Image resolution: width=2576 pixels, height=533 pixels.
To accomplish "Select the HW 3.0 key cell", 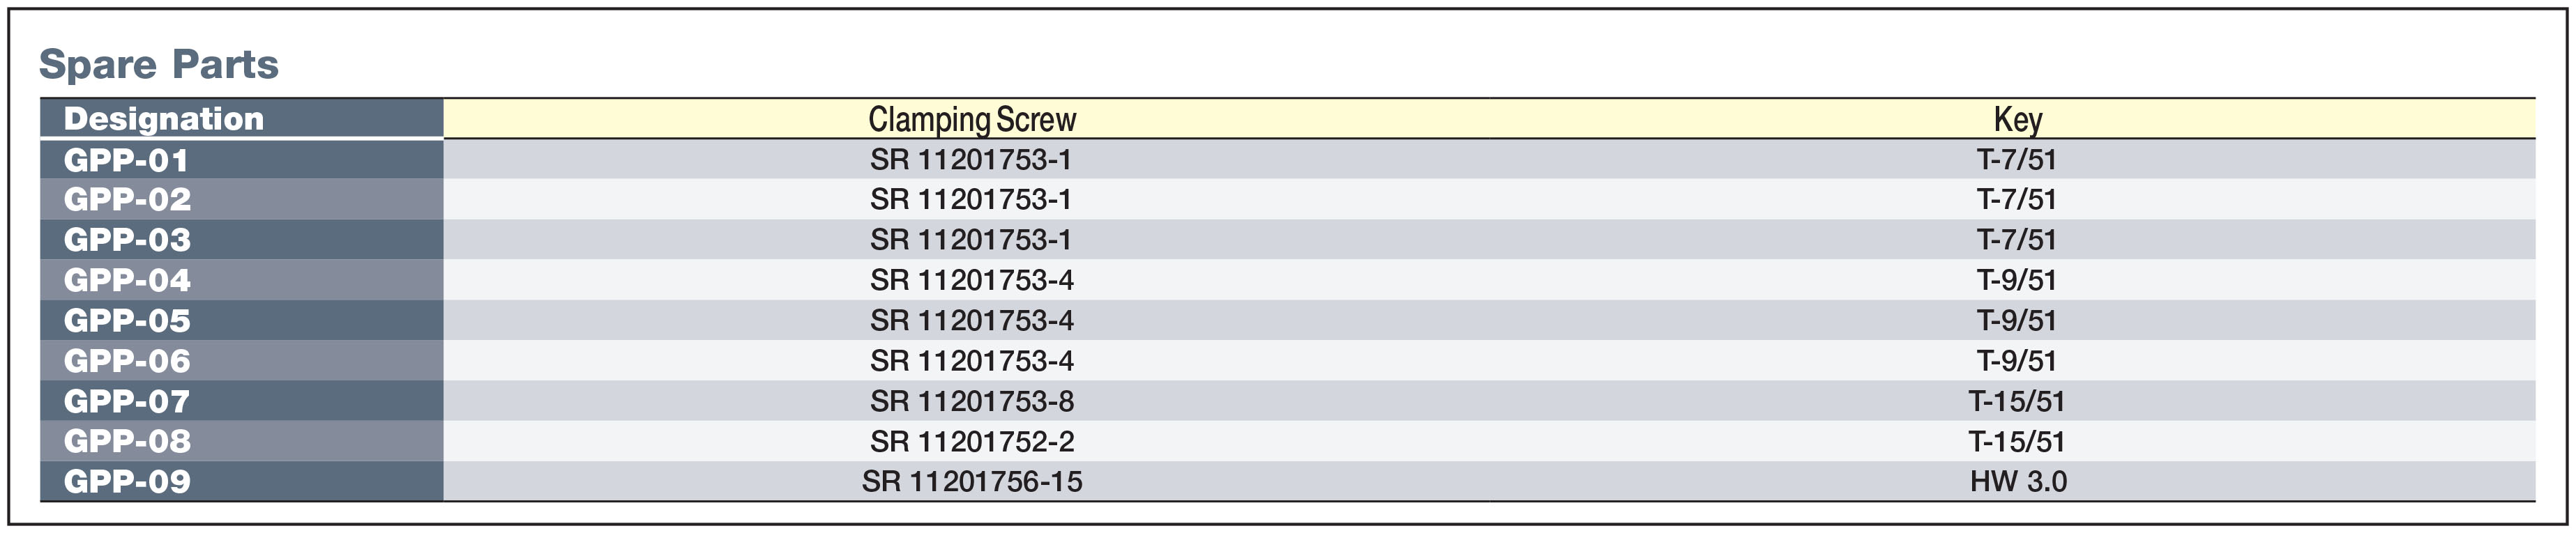I will (x=2018, y=481).
